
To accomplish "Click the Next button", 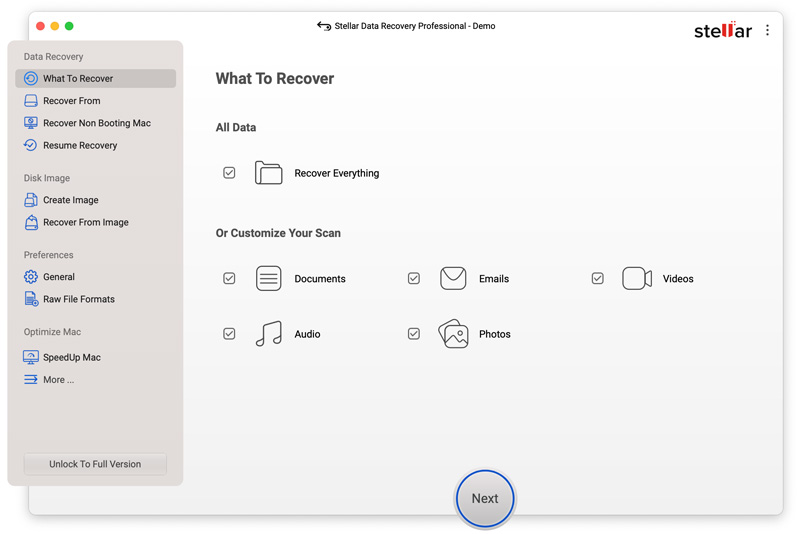I will coord(485,498).
